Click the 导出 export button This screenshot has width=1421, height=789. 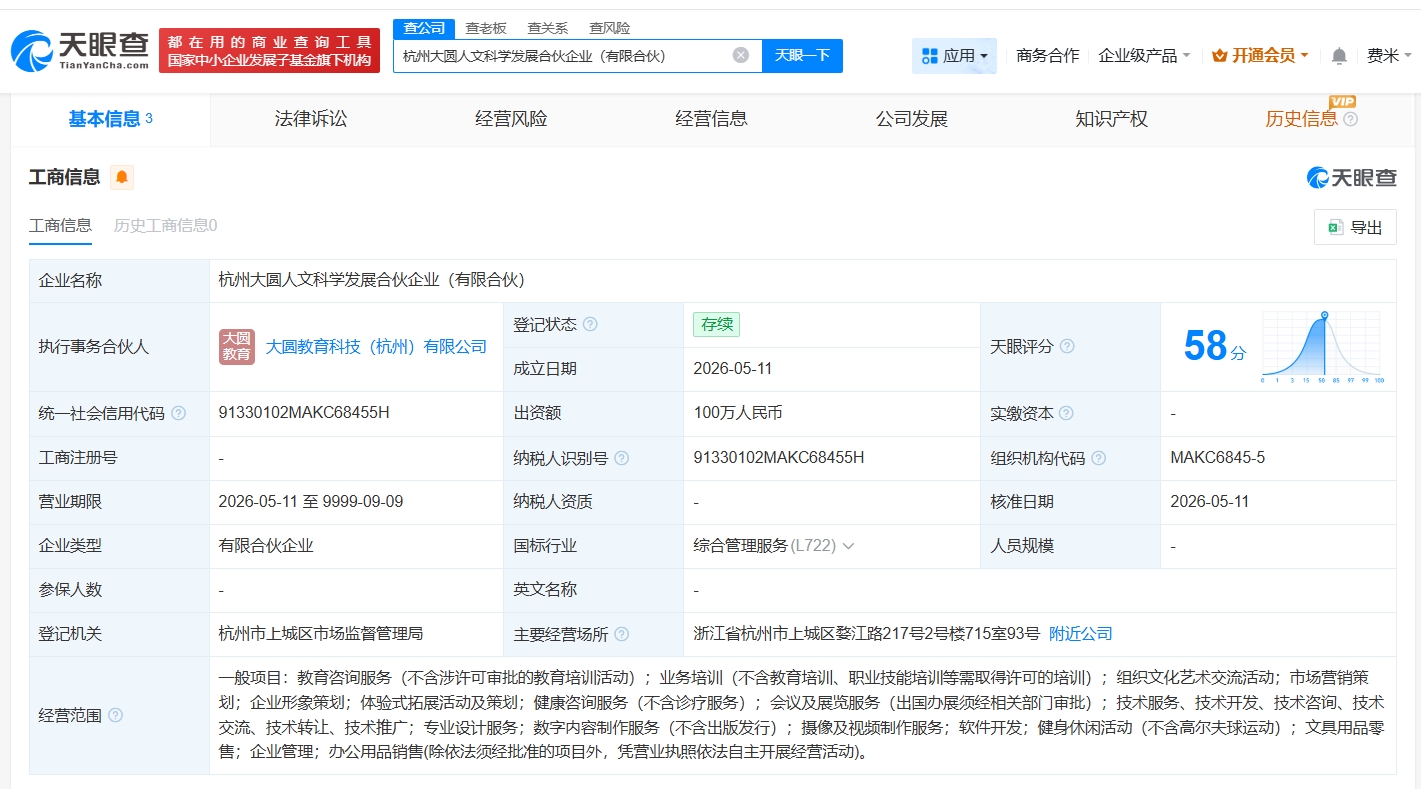click(1355, 227)
